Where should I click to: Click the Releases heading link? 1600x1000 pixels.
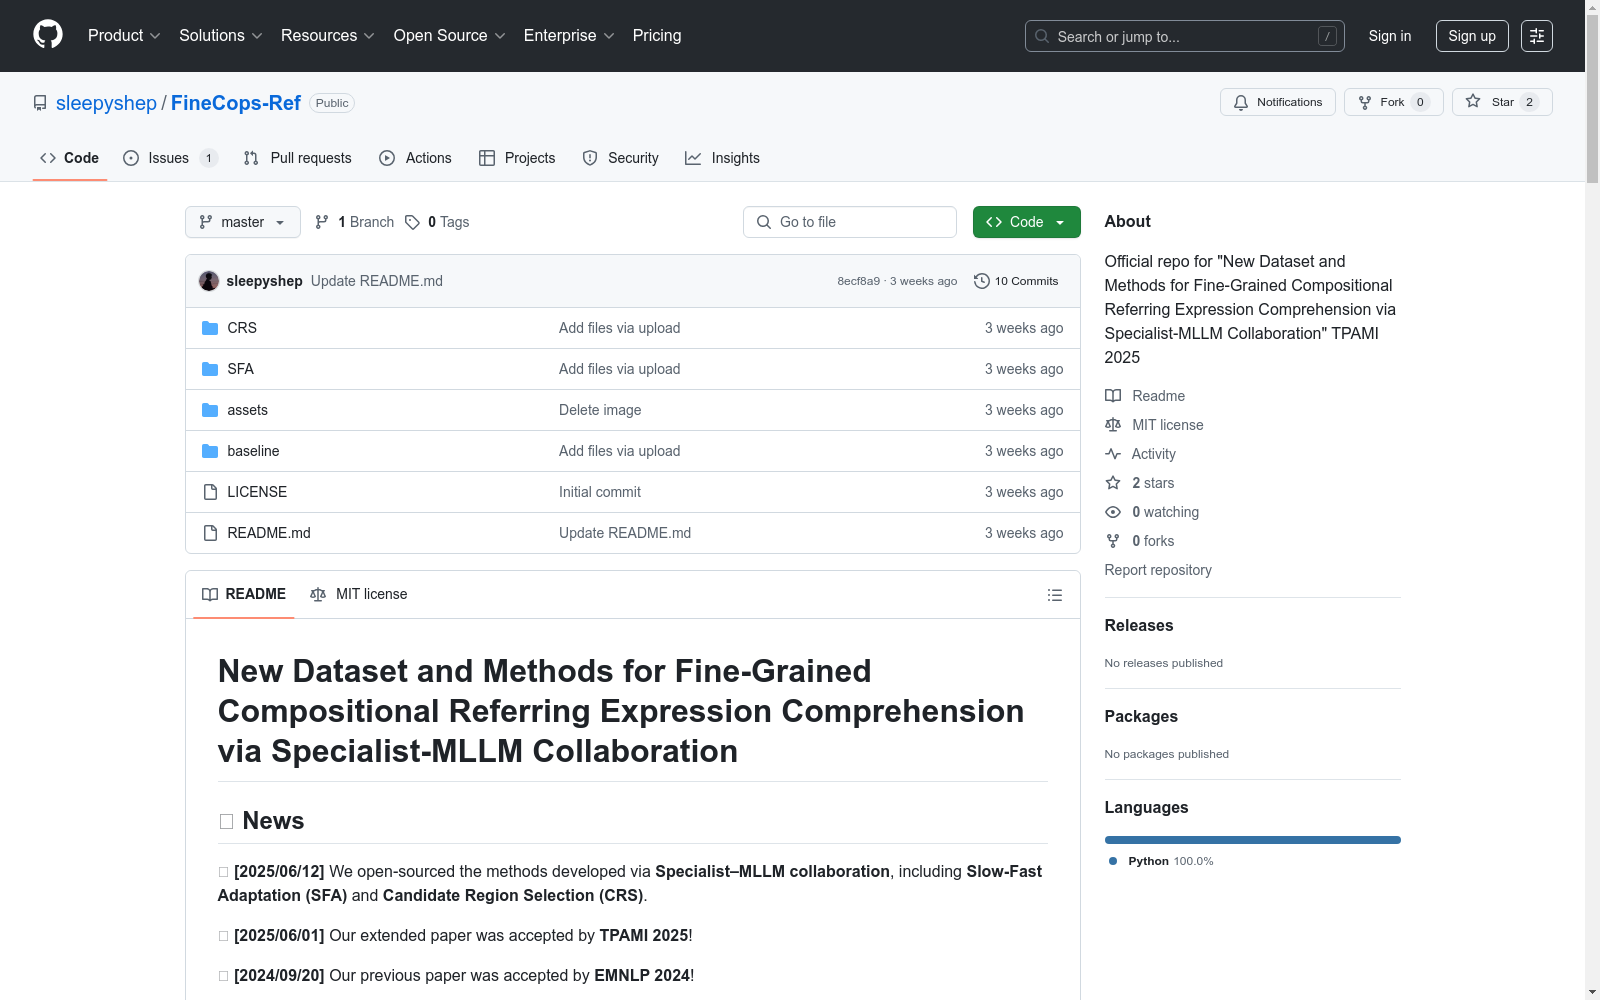pyautogui.click(x=1139, y=626)
